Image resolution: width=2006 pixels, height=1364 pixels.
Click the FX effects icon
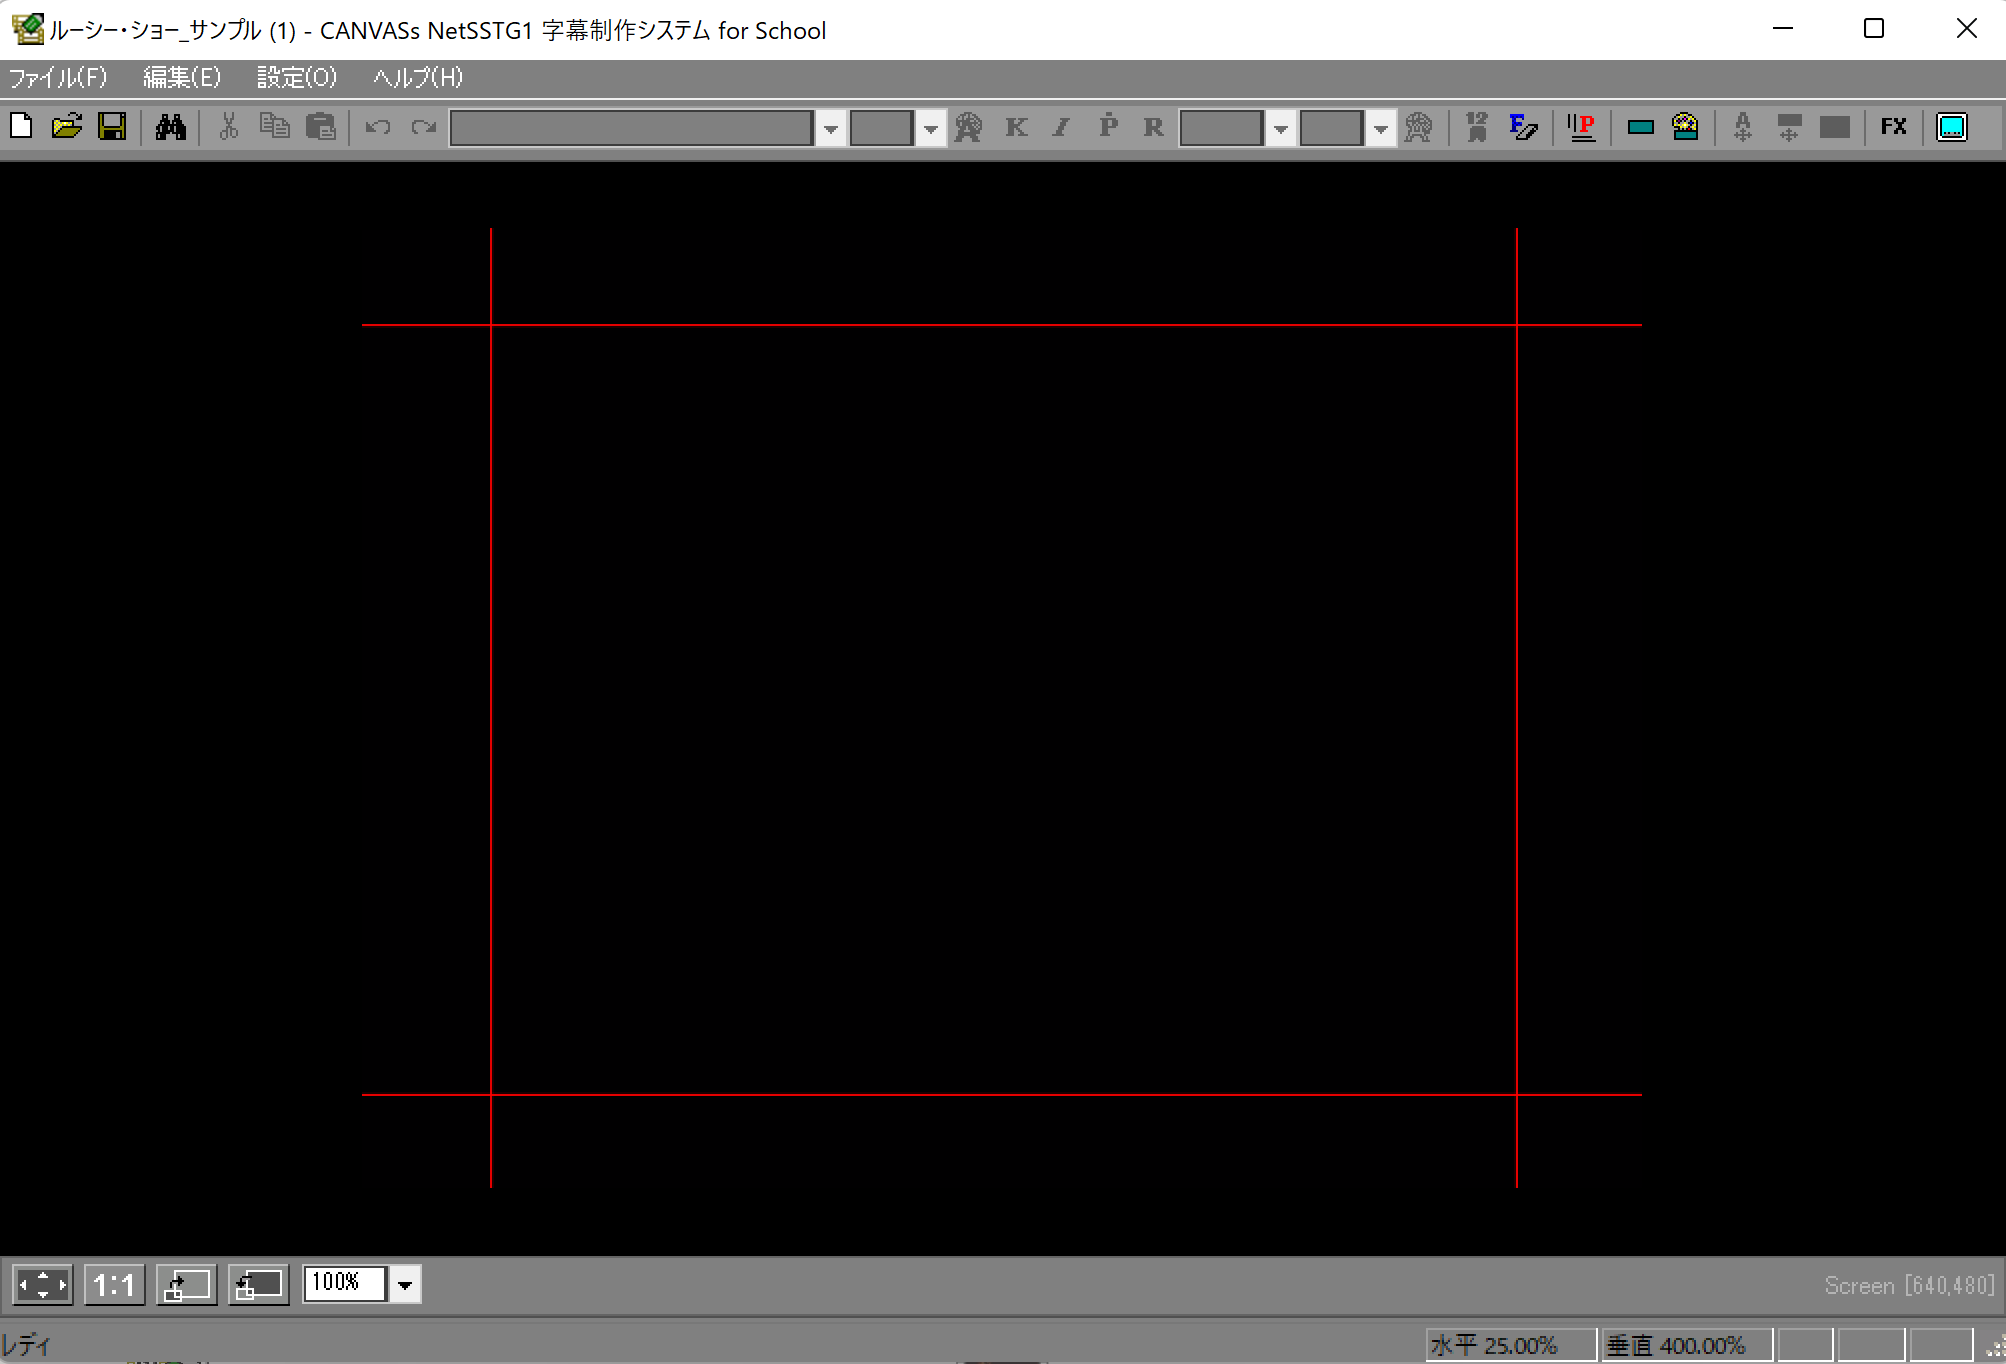(1893, 127)
